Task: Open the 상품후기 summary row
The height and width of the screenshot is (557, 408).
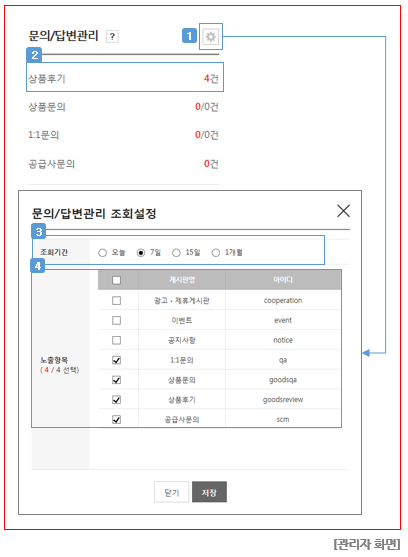Action: click(124, 78)
